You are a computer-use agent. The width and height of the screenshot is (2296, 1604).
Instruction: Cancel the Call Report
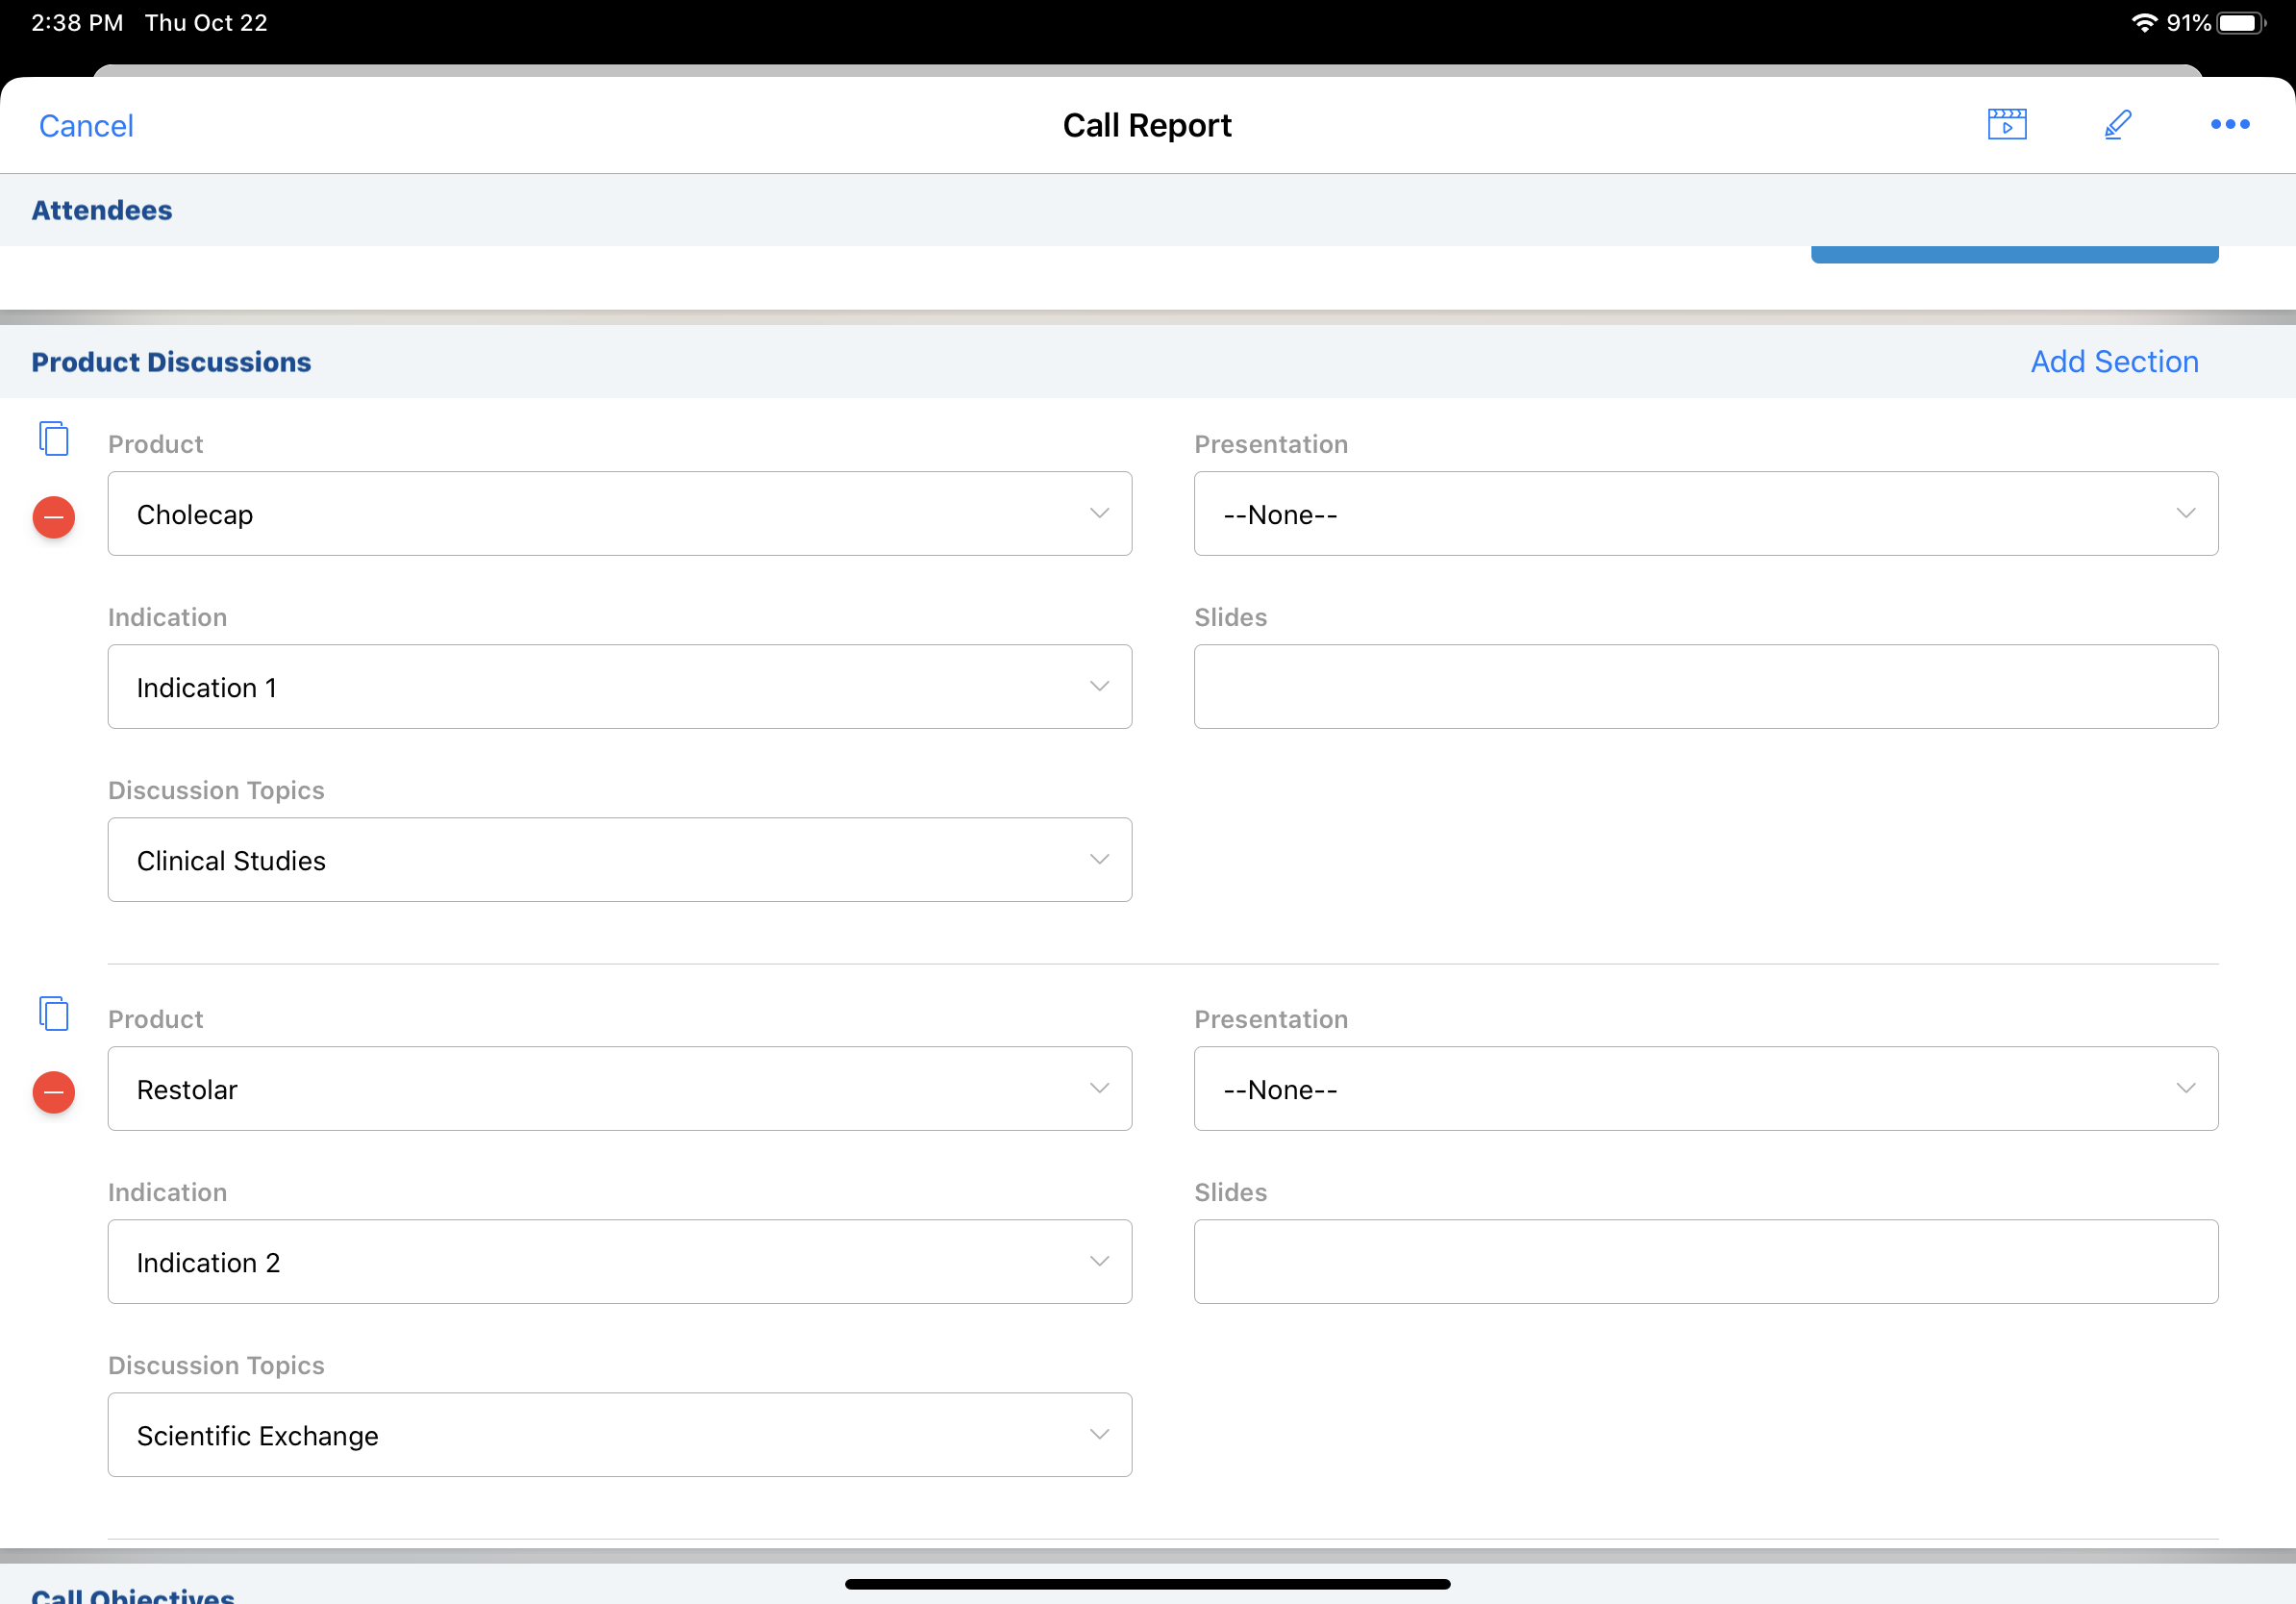point(86,126)
